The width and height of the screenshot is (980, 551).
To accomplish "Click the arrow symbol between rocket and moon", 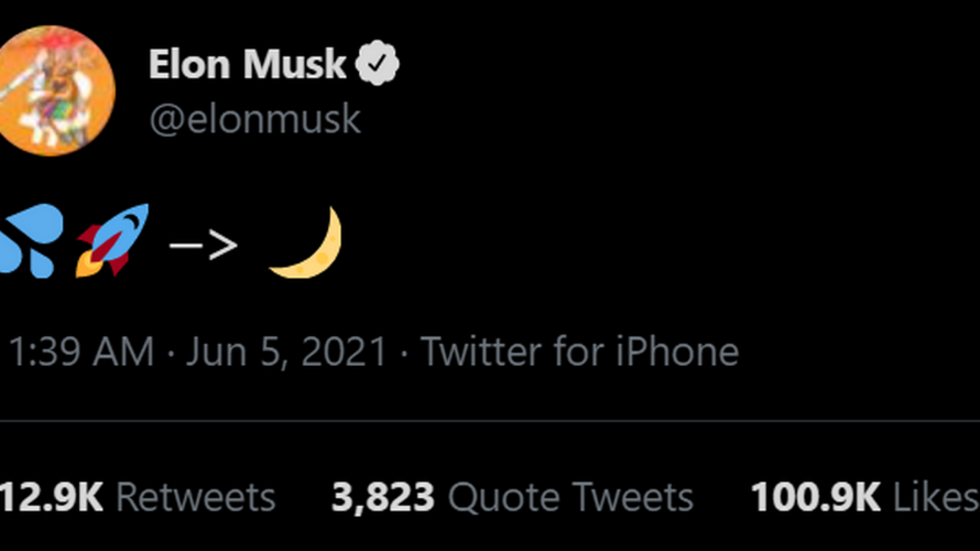I will [x=203, y=243].
